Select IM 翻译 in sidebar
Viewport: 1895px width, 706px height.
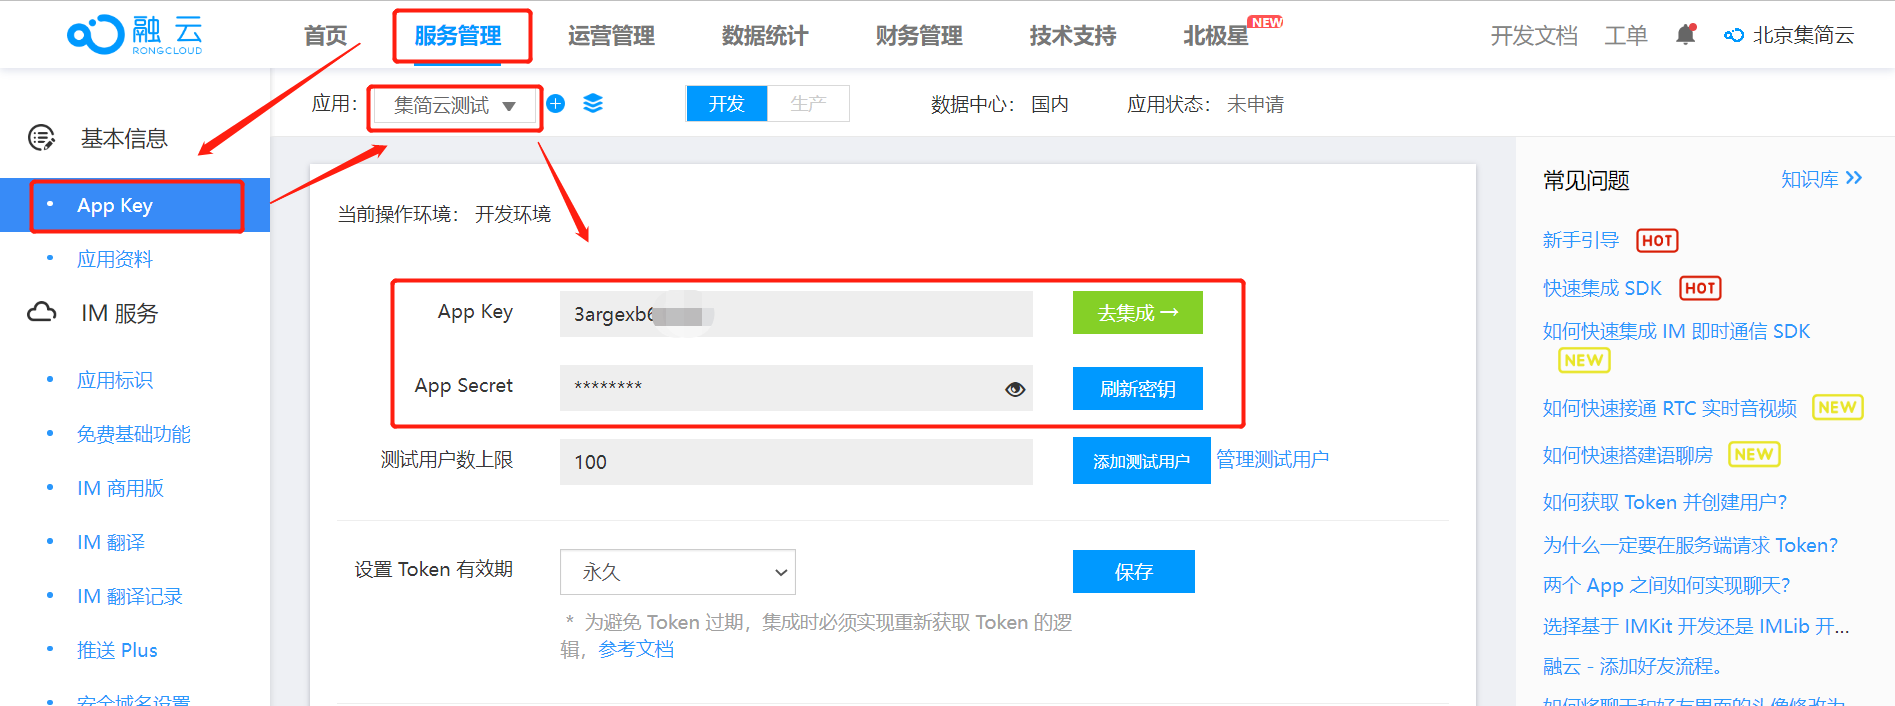[x=111, y=542]
